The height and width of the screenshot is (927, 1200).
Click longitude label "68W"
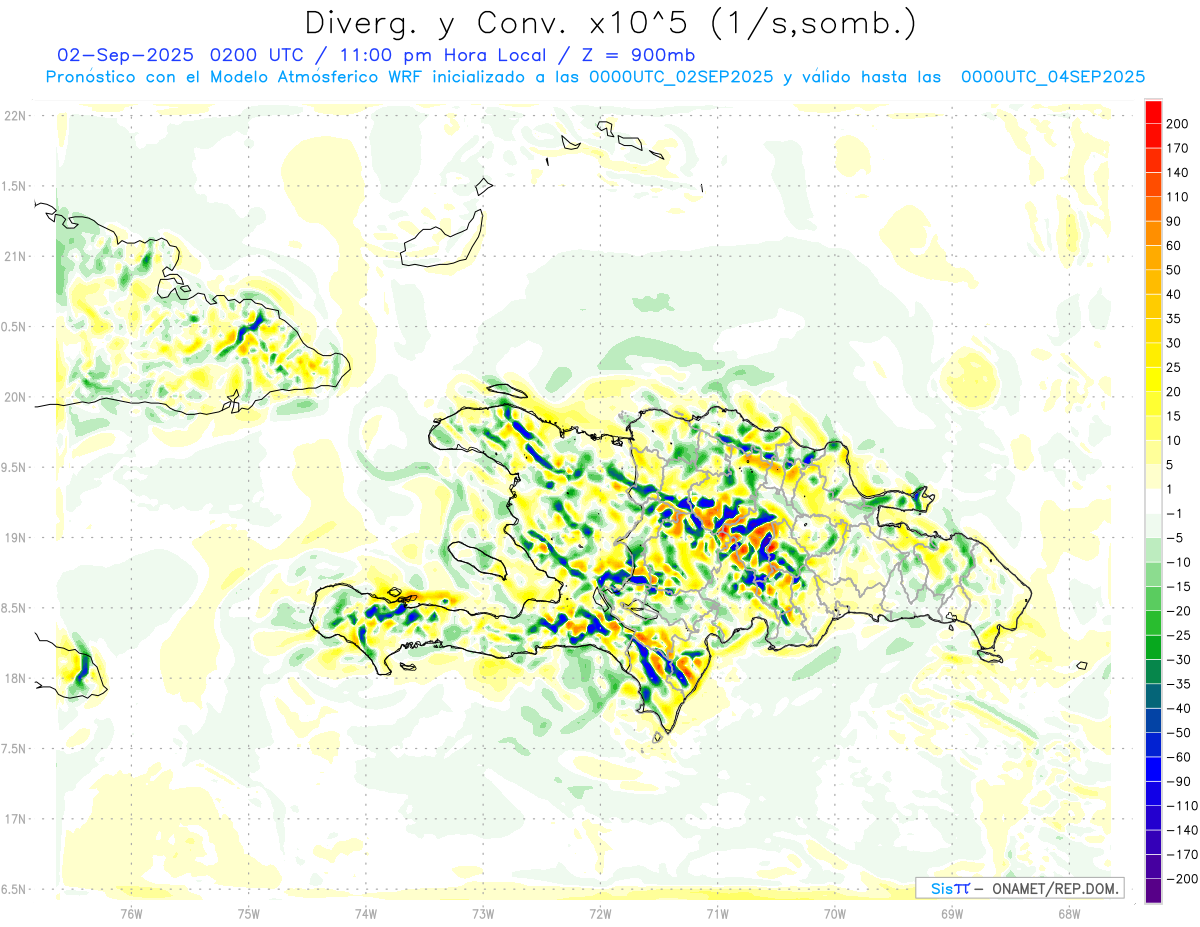[1069, 912]
